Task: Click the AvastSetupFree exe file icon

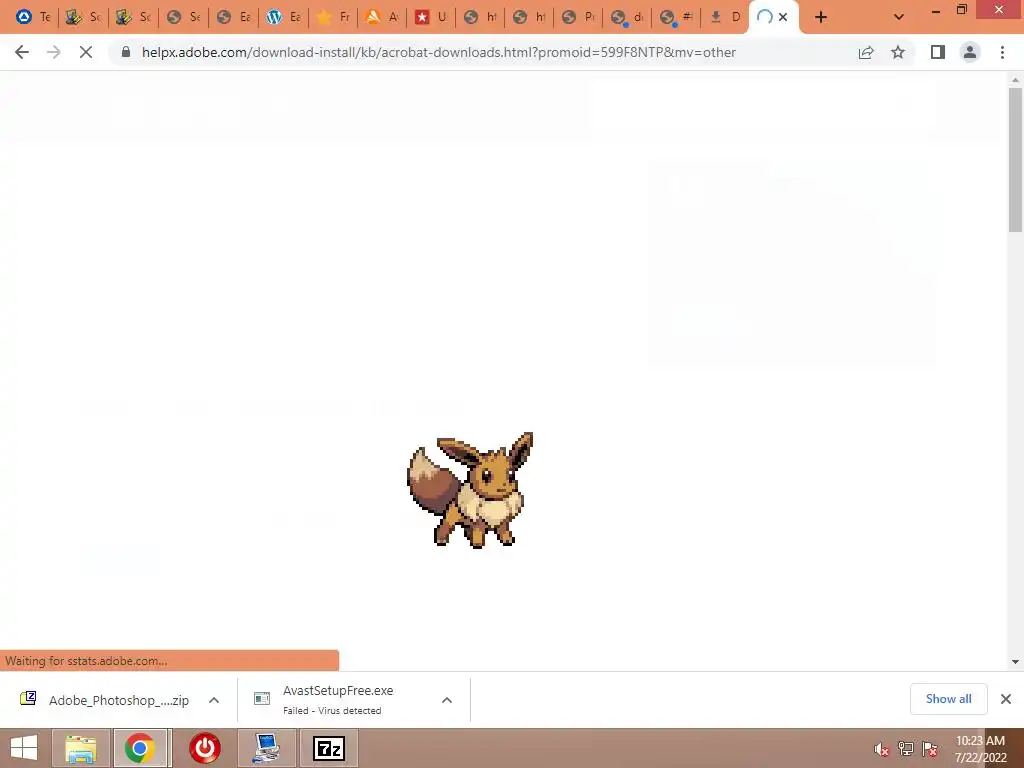Action: (262, 699)
